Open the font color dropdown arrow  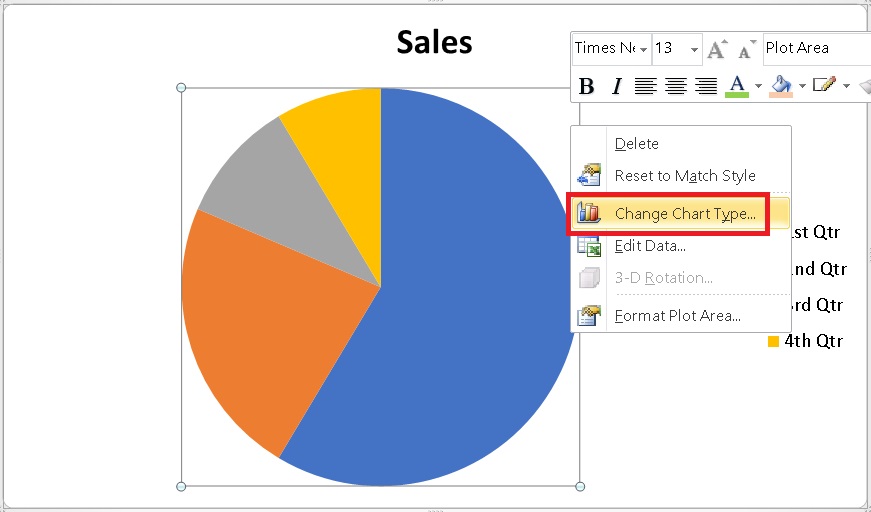tap(758, 86)
